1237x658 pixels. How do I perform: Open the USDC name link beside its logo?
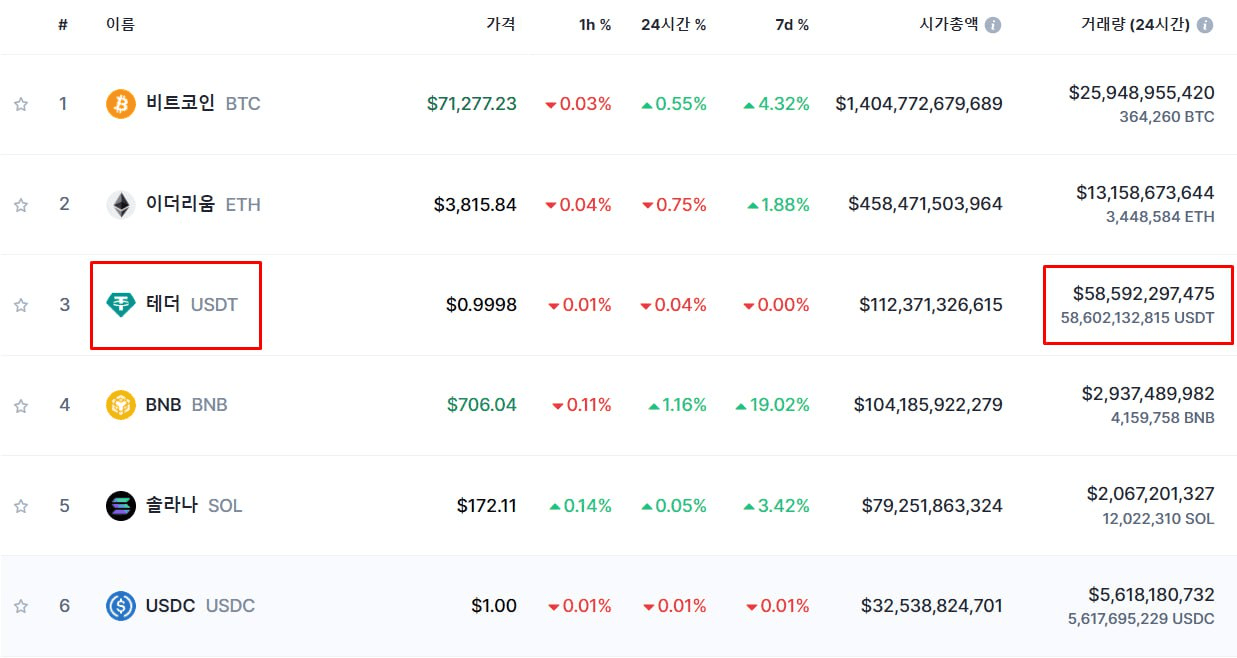(170, 606)
